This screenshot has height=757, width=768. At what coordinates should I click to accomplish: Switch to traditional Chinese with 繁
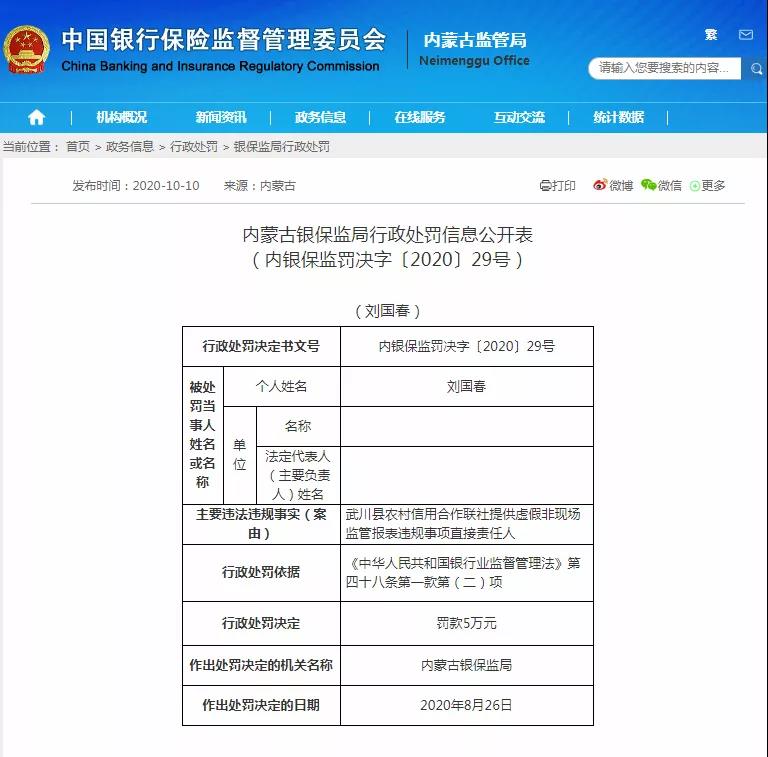coord(711,35)
